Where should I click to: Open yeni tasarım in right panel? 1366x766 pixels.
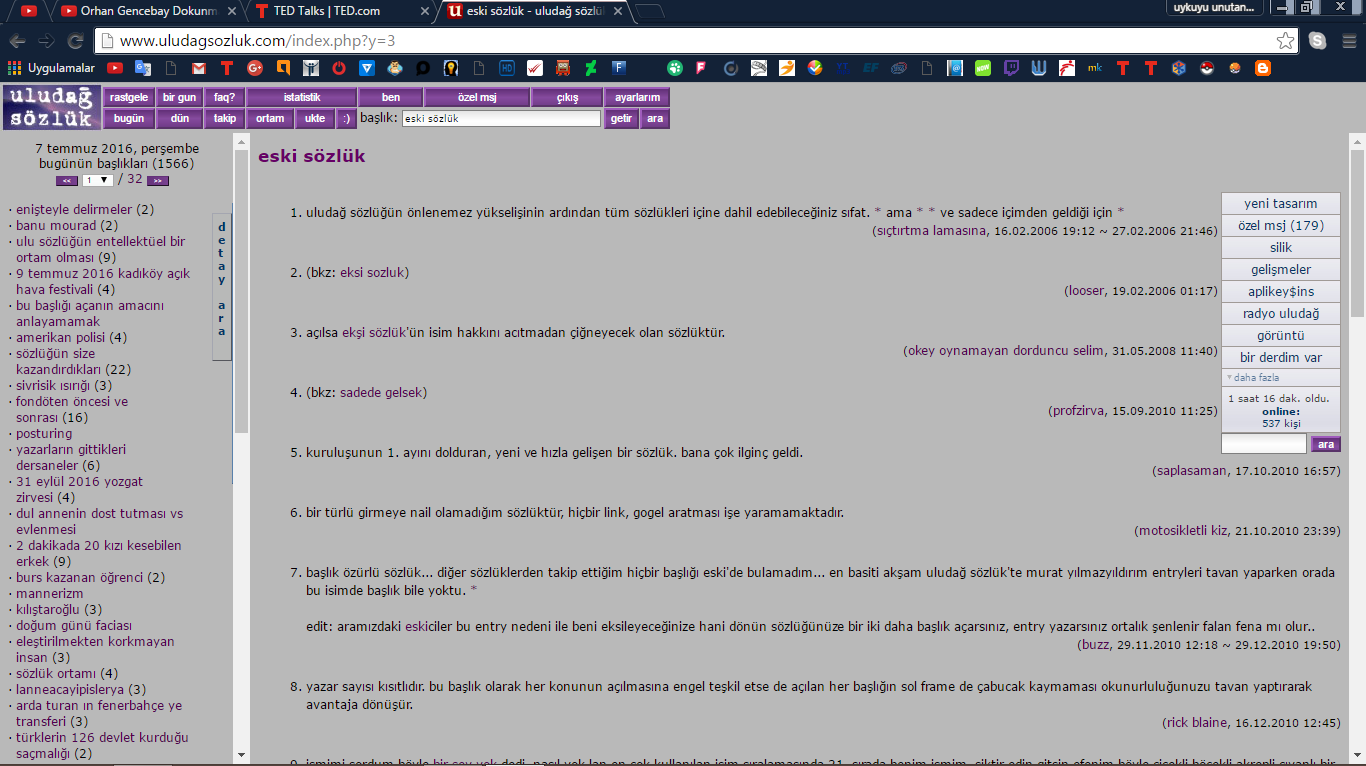1280,203
